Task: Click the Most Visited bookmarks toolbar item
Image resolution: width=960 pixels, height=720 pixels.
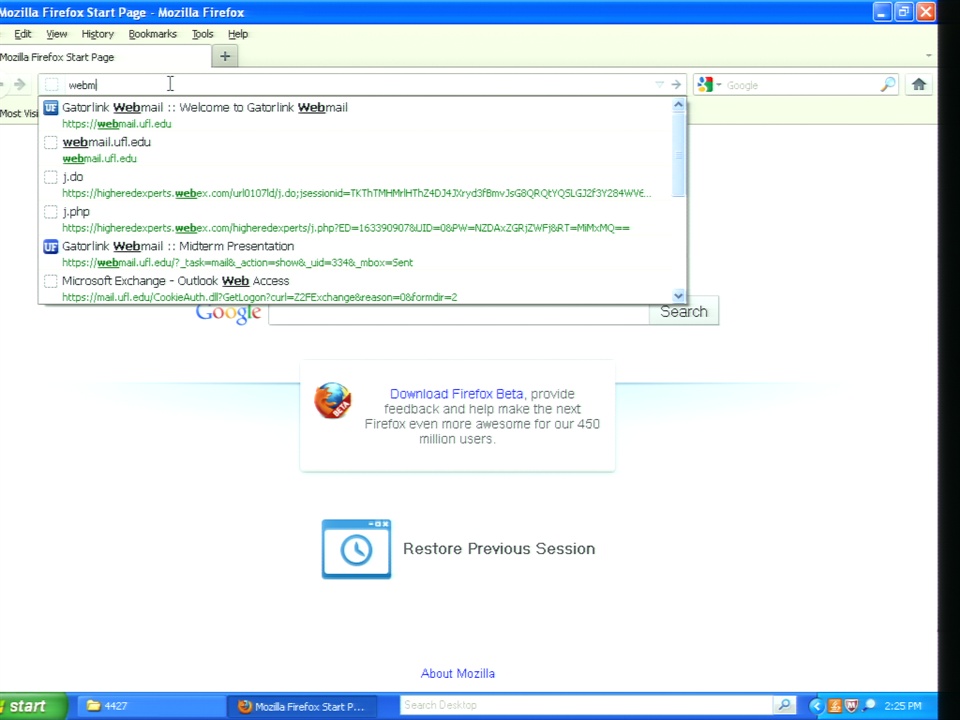Action: pyautogui.click(x=19, y=113)
